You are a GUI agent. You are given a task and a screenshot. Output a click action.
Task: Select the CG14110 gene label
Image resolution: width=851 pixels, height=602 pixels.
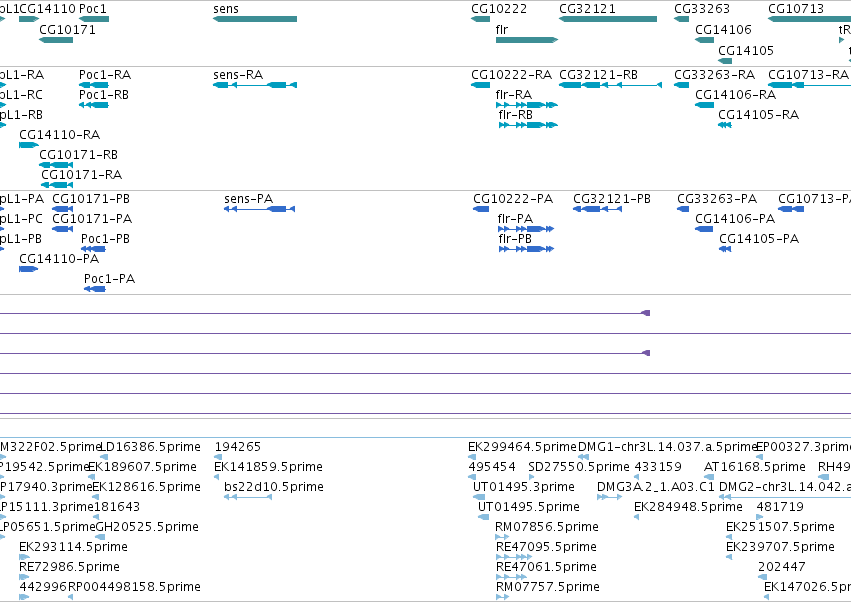pyautogui.click(x=48, y=9)
